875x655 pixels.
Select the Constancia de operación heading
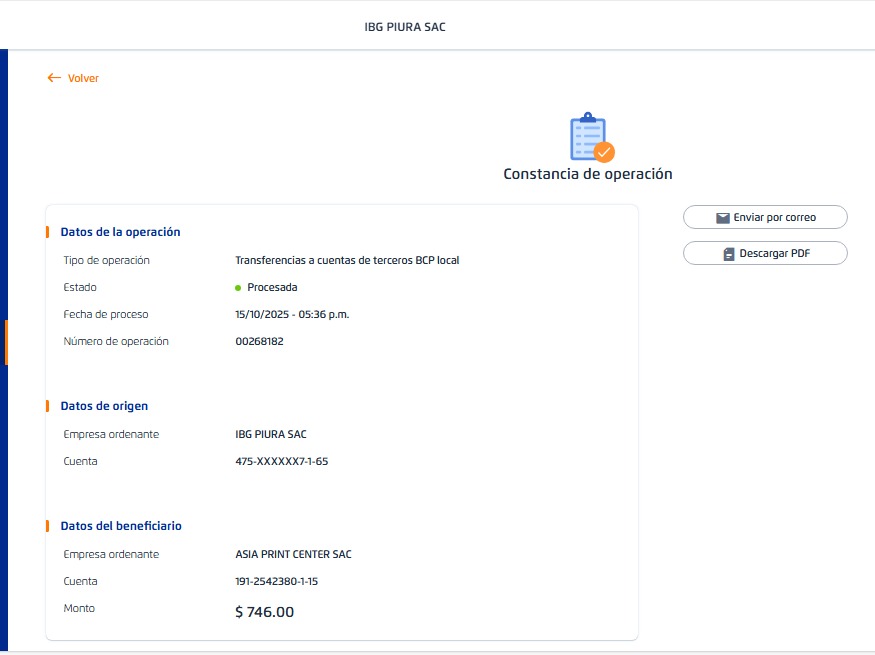[587, 174]
